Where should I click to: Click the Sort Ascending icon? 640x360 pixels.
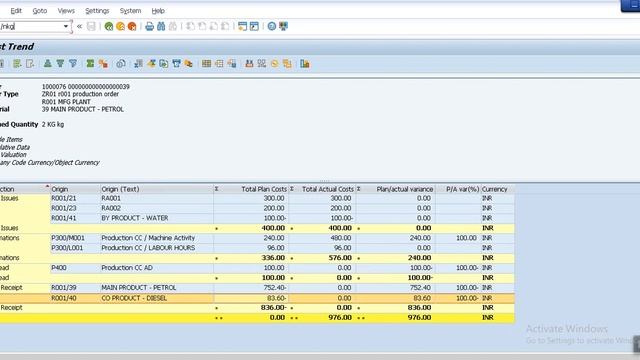click(x=48, y=64)
